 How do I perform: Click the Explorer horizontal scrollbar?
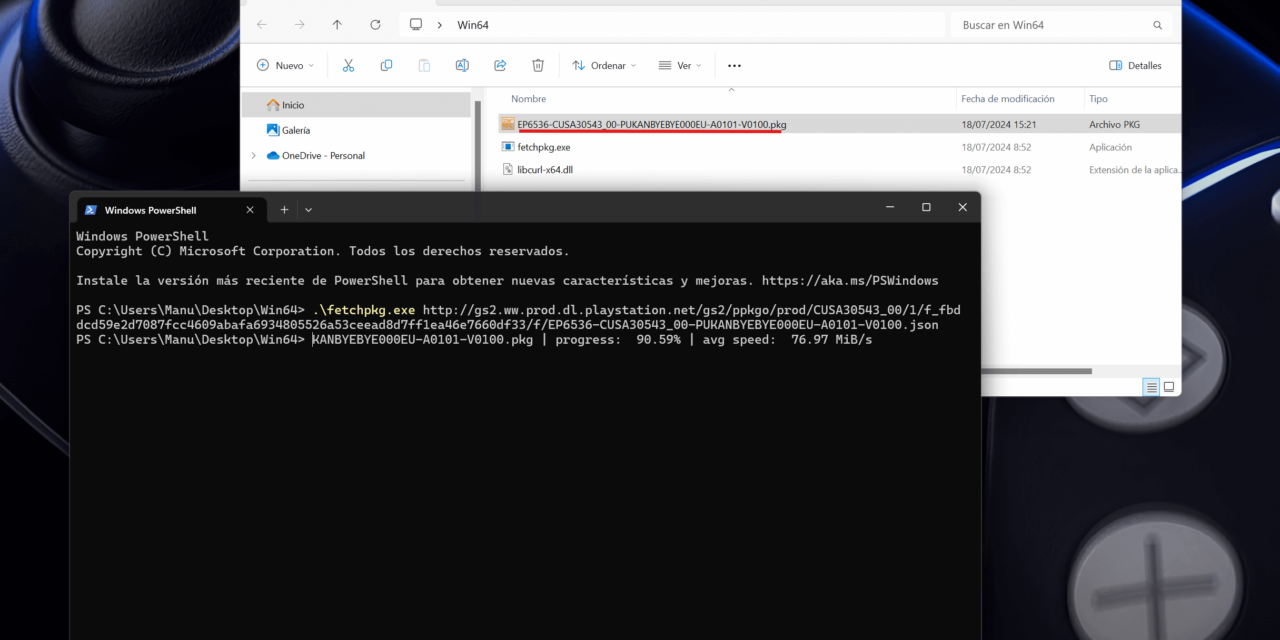tap(1035, 371)
